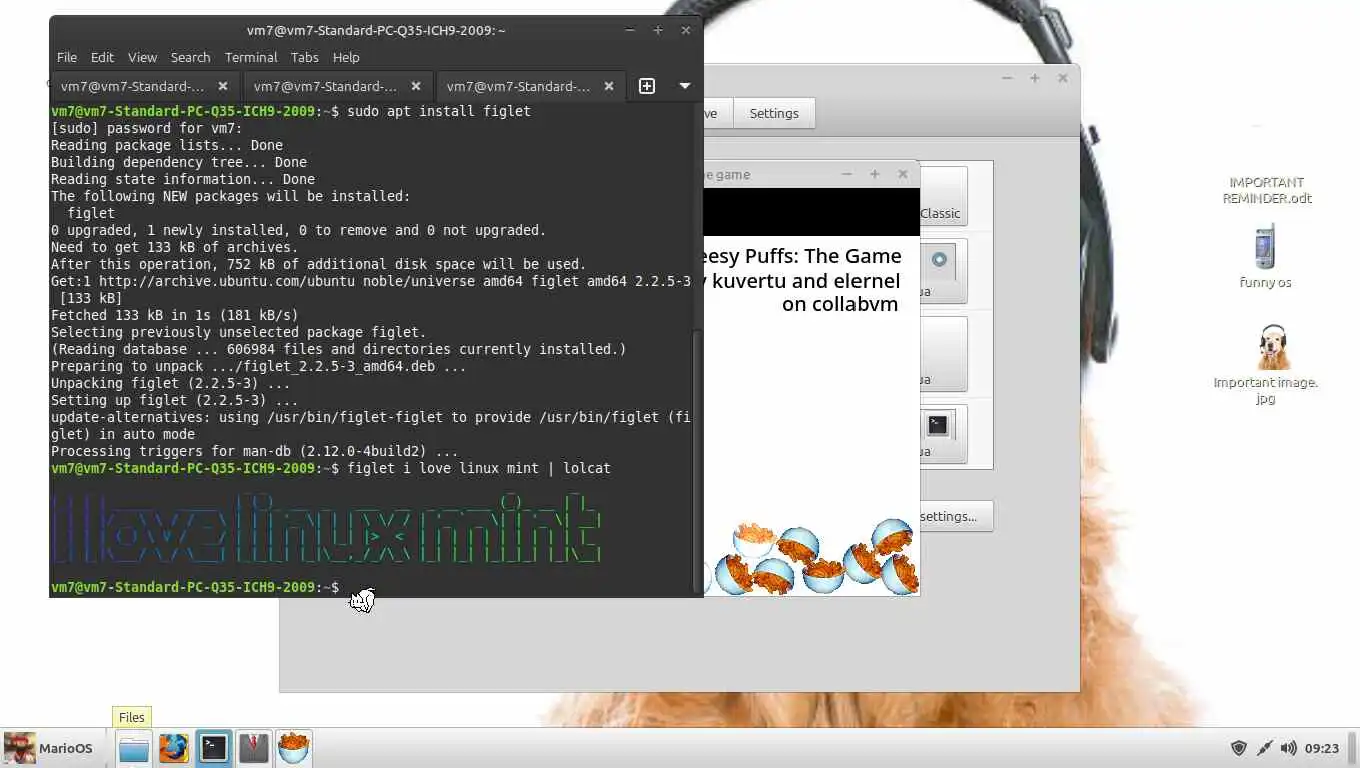Open the File menu in terminal

[67, 57]
